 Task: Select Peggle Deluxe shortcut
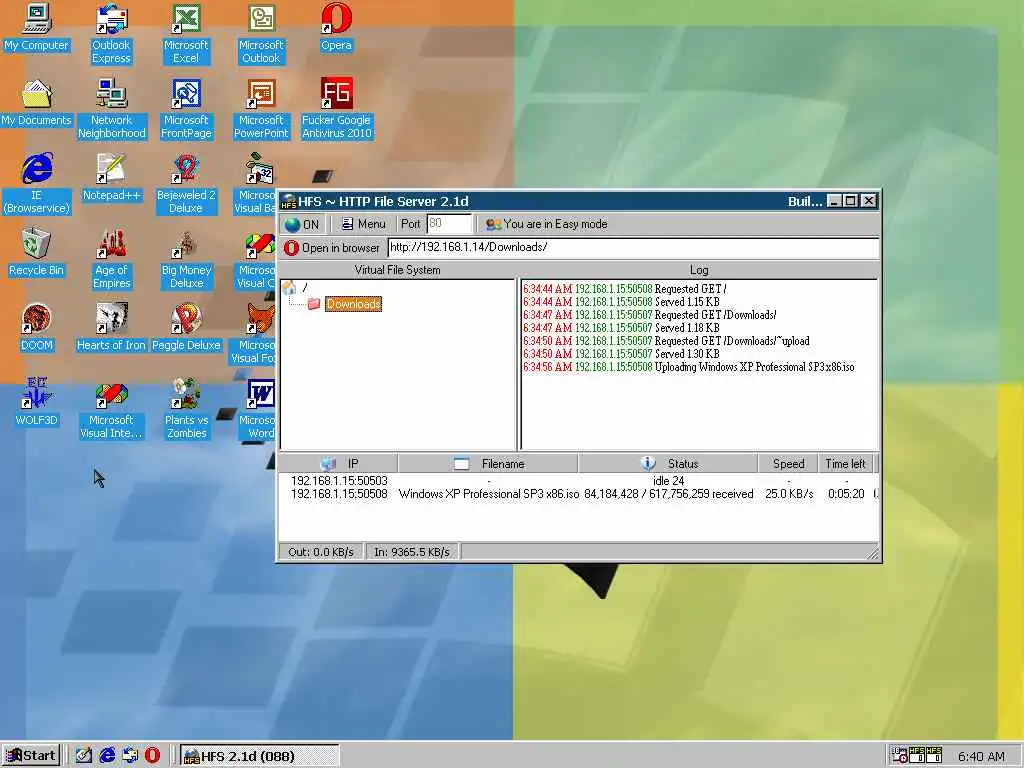186,328
